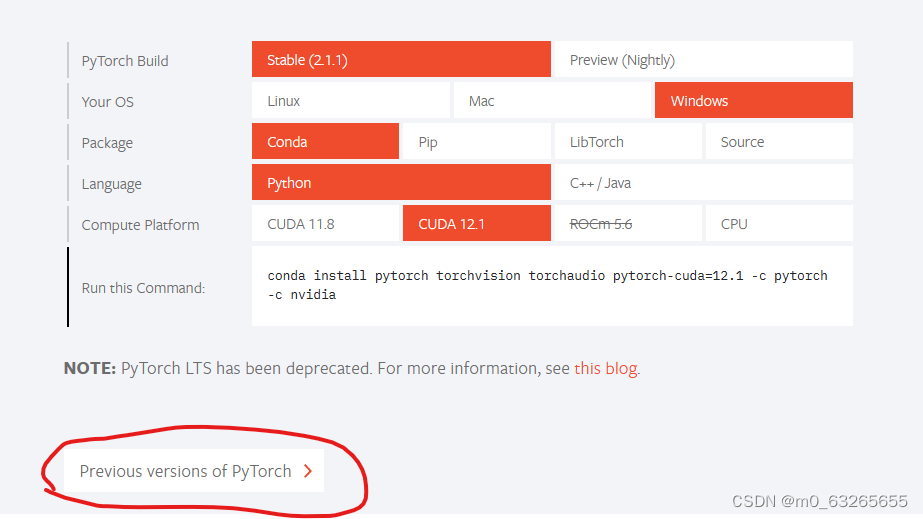The image size is (923, 519).
Task: Select the Pip package option
Action: (477, 141)
